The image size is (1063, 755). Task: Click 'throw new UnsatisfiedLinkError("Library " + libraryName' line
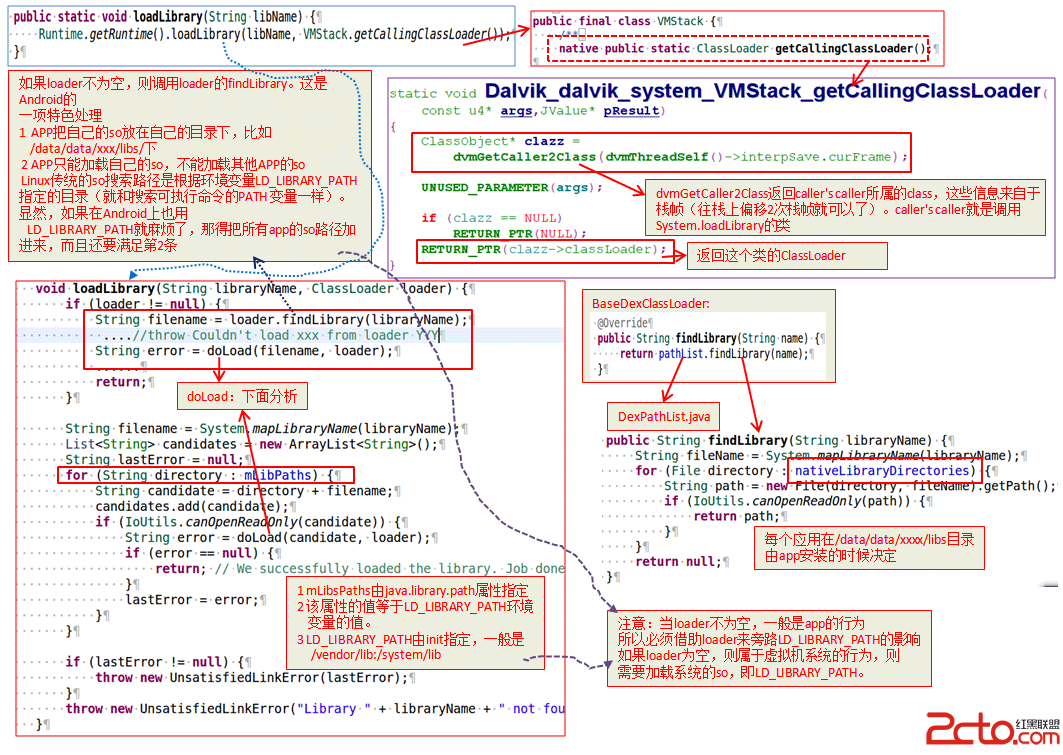tap(315, 709)
